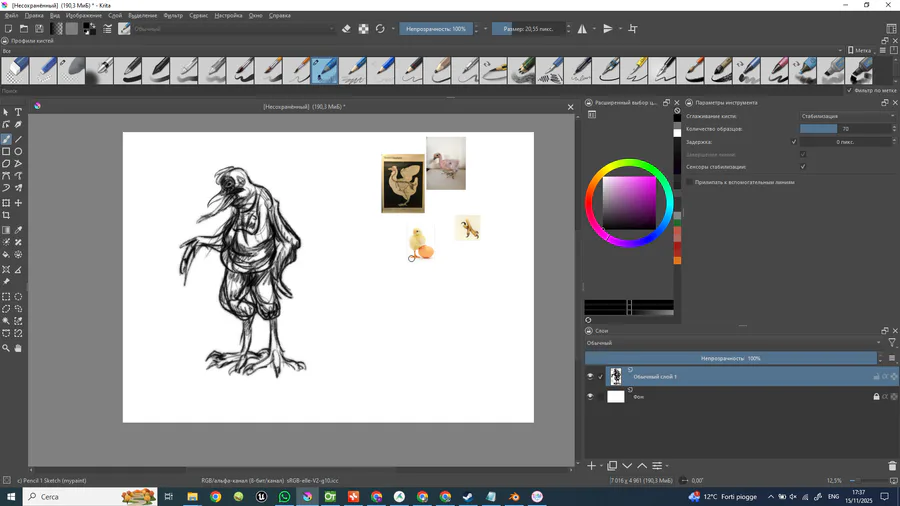
Task: Open the 'Сглаживание кисти' dropdown
Action: point(847,116)
